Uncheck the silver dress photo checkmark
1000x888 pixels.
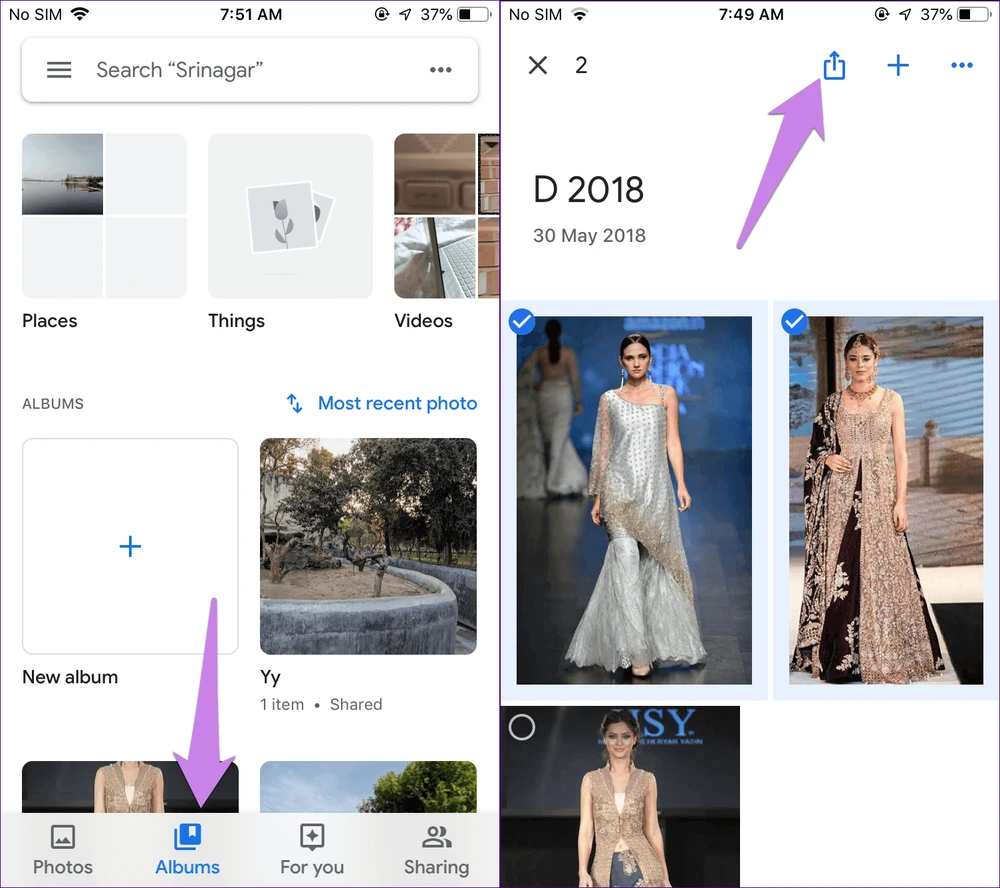[x=522, y=322]
